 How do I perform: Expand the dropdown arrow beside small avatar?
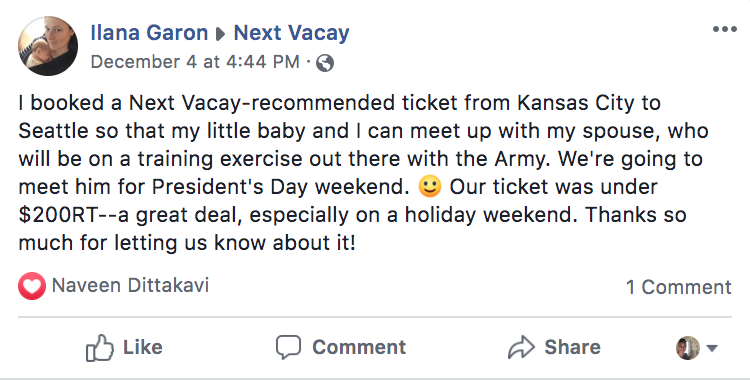point(712,348)
